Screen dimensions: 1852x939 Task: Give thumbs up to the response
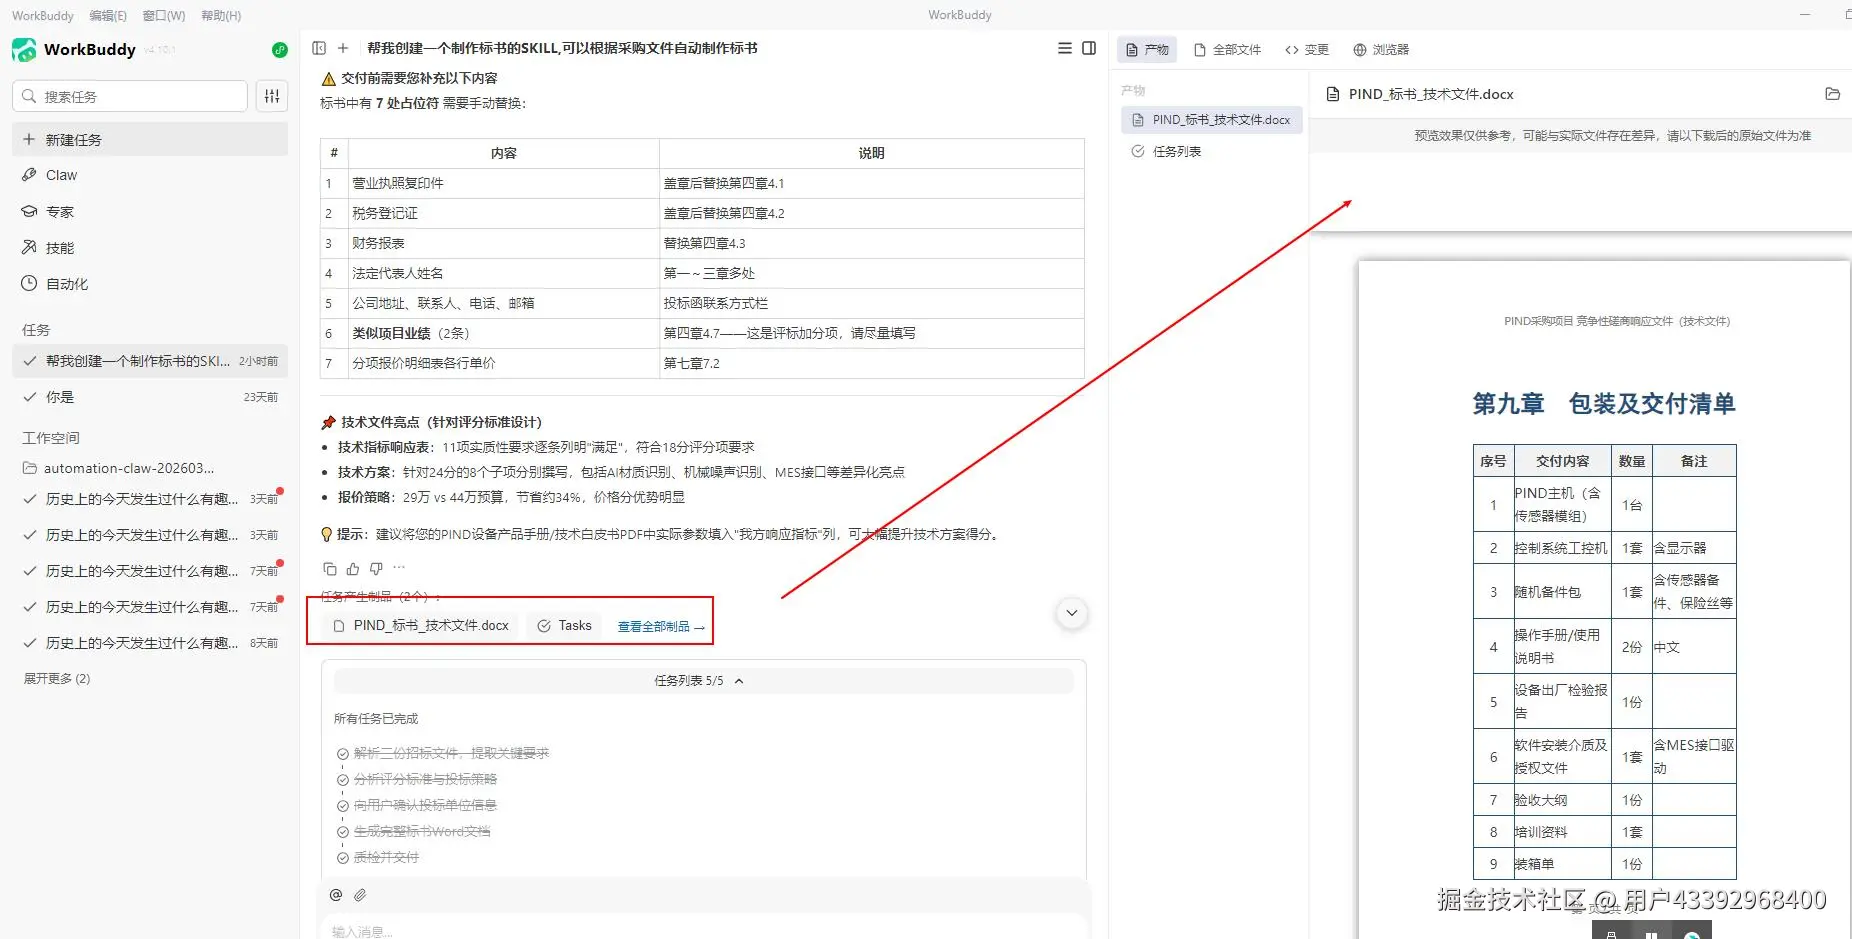pos(353,569)
